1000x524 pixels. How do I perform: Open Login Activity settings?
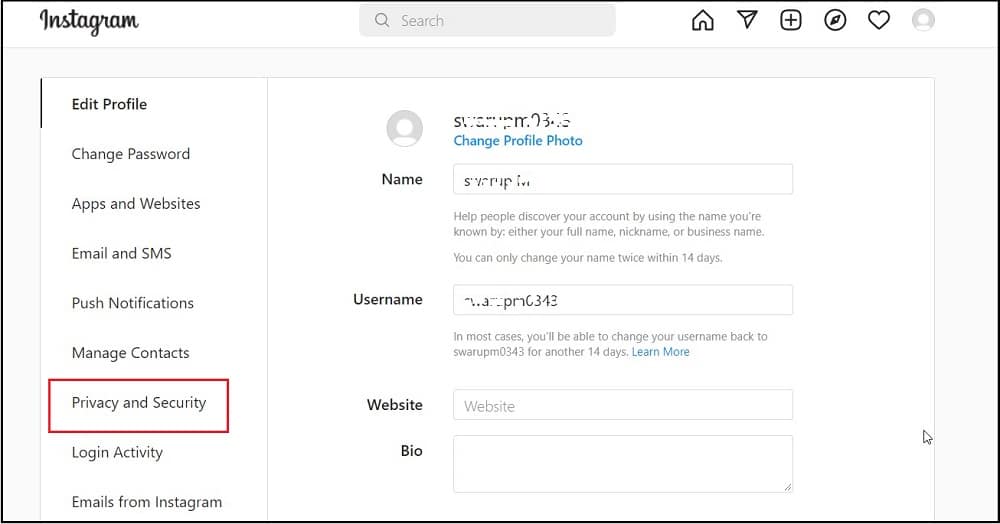pyautogui.click(x=117, y=453)
